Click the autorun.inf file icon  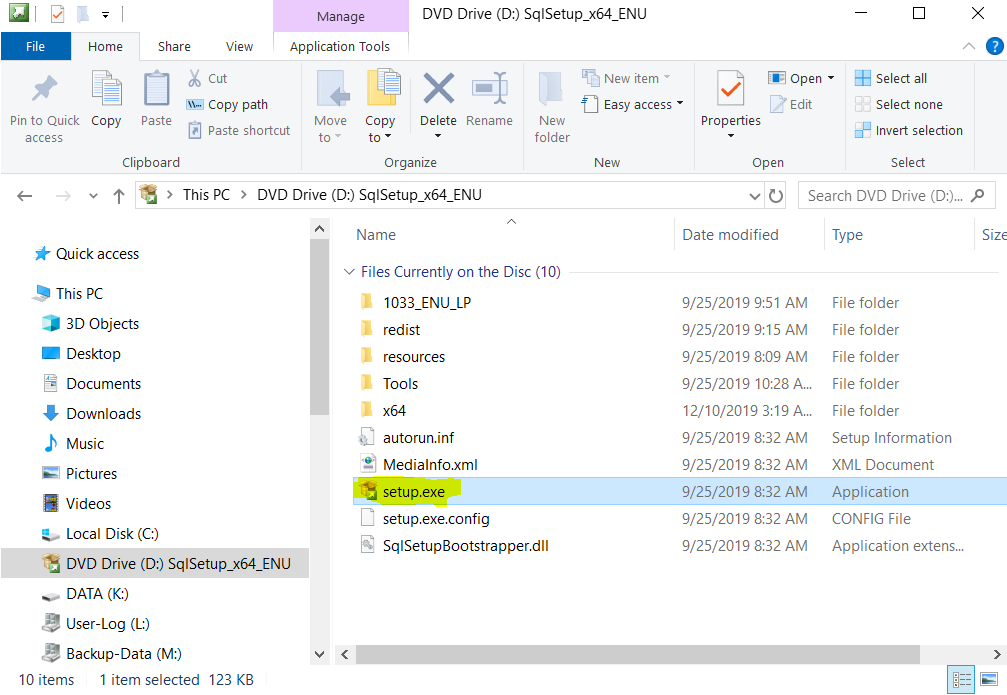[x=367, y=437]
